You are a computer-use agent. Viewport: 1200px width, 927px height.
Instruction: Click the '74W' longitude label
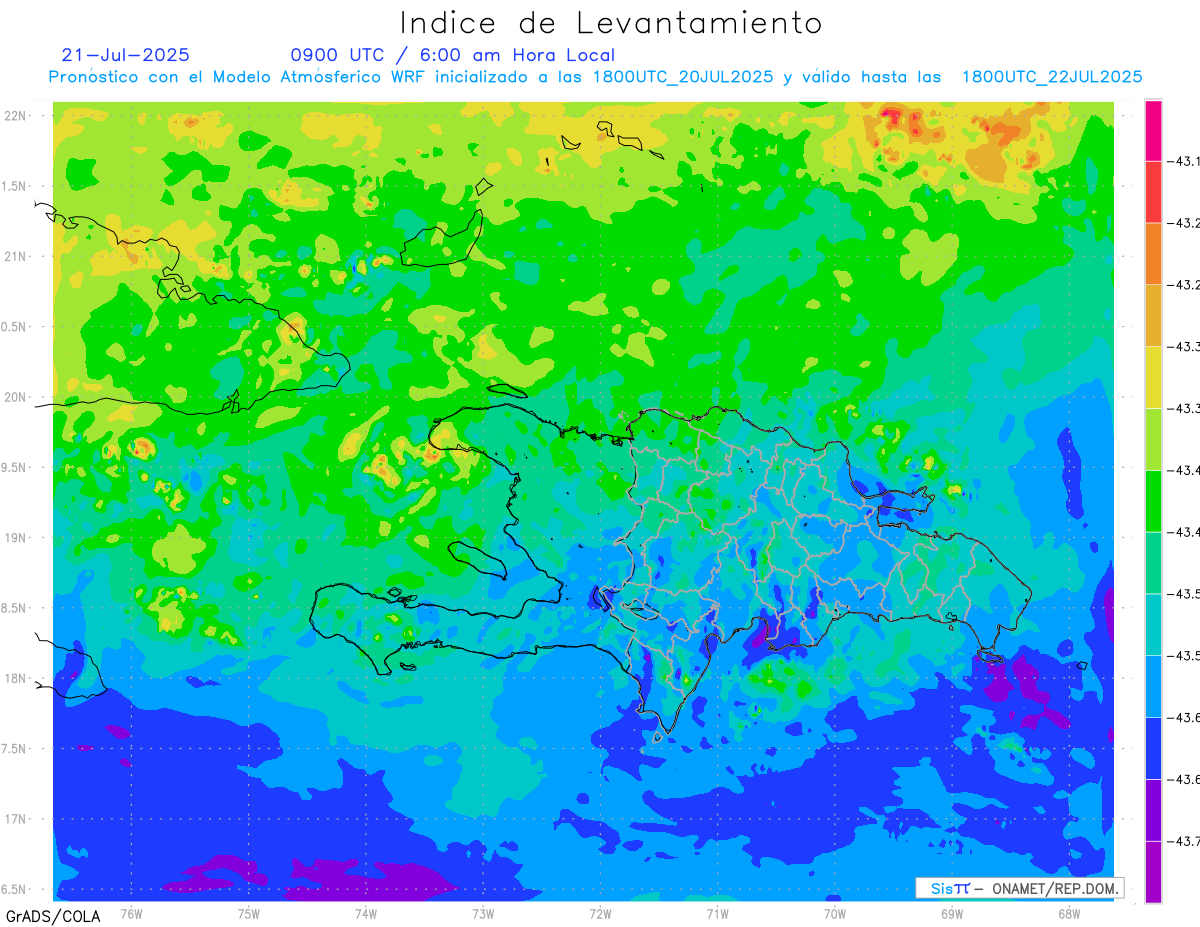tap(365, 913)
